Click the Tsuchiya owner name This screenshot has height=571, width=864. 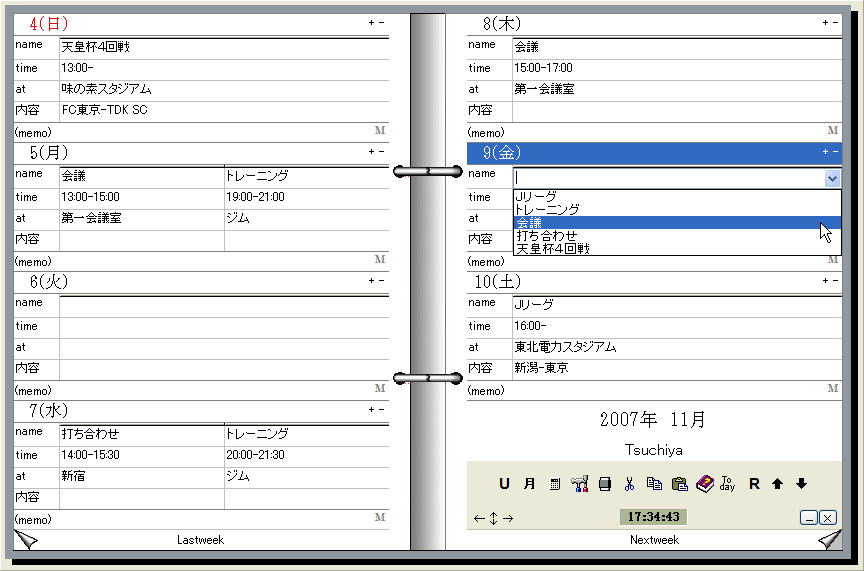pyautogui.click(x=654, y=450)
